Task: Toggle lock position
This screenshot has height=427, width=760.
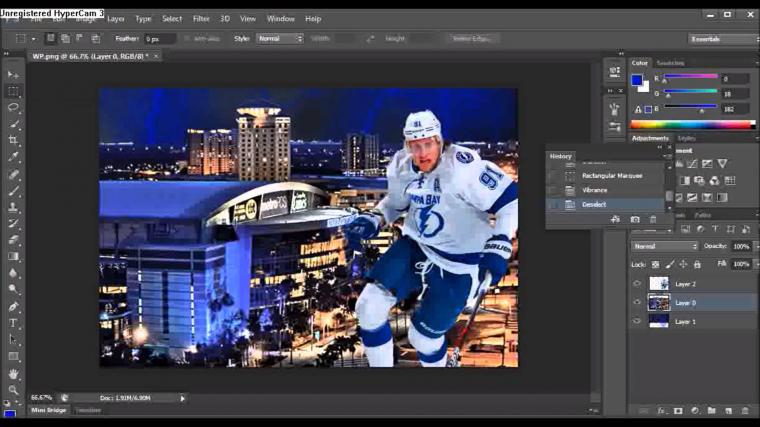Action: click(x=683, y=265)
